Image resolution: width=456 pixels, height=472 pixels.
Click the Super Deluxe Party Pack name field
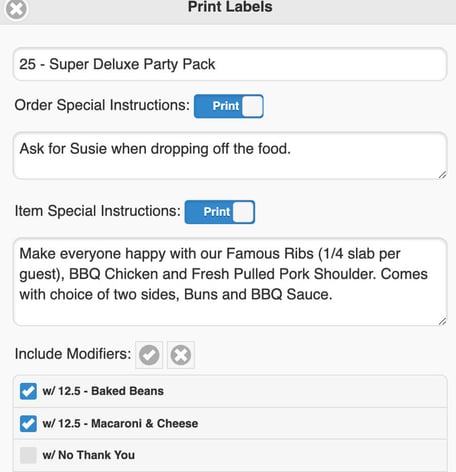click(230, 64)
